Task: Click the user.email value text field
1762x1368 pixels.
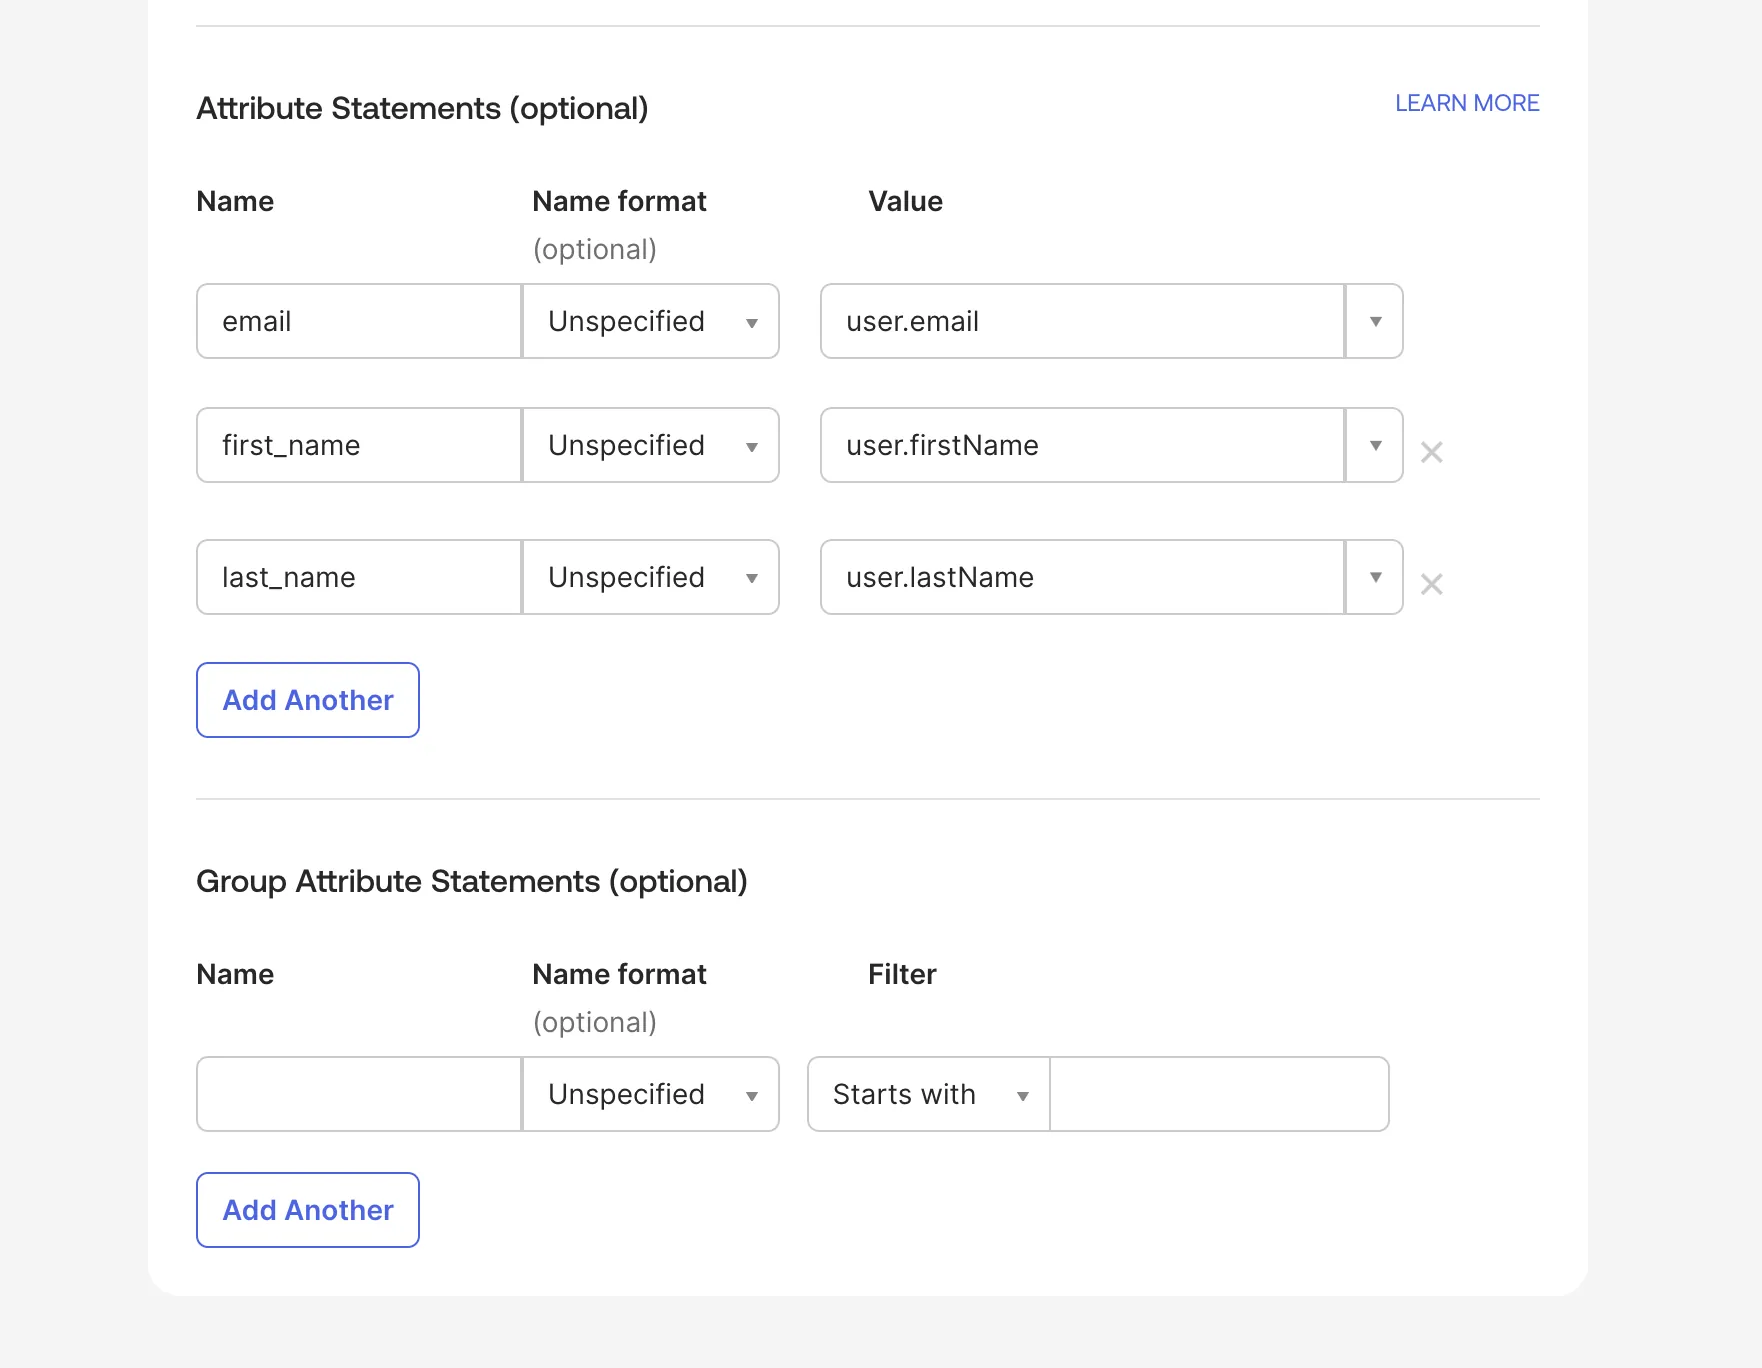Action: [x=1082, y=321]
